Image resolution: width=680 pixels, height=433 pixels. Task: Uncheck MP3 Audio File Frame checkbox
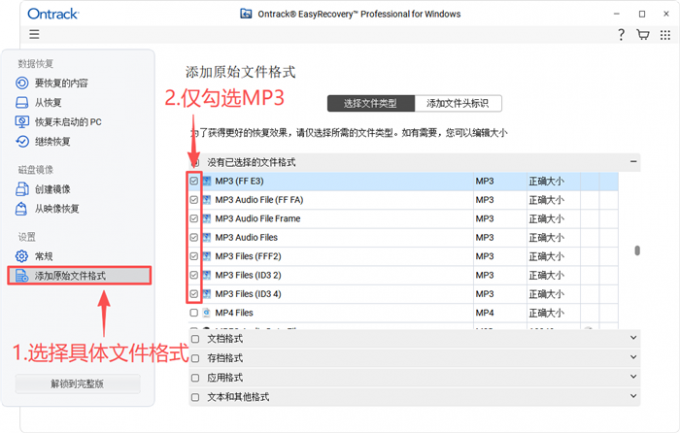point(194,218)
